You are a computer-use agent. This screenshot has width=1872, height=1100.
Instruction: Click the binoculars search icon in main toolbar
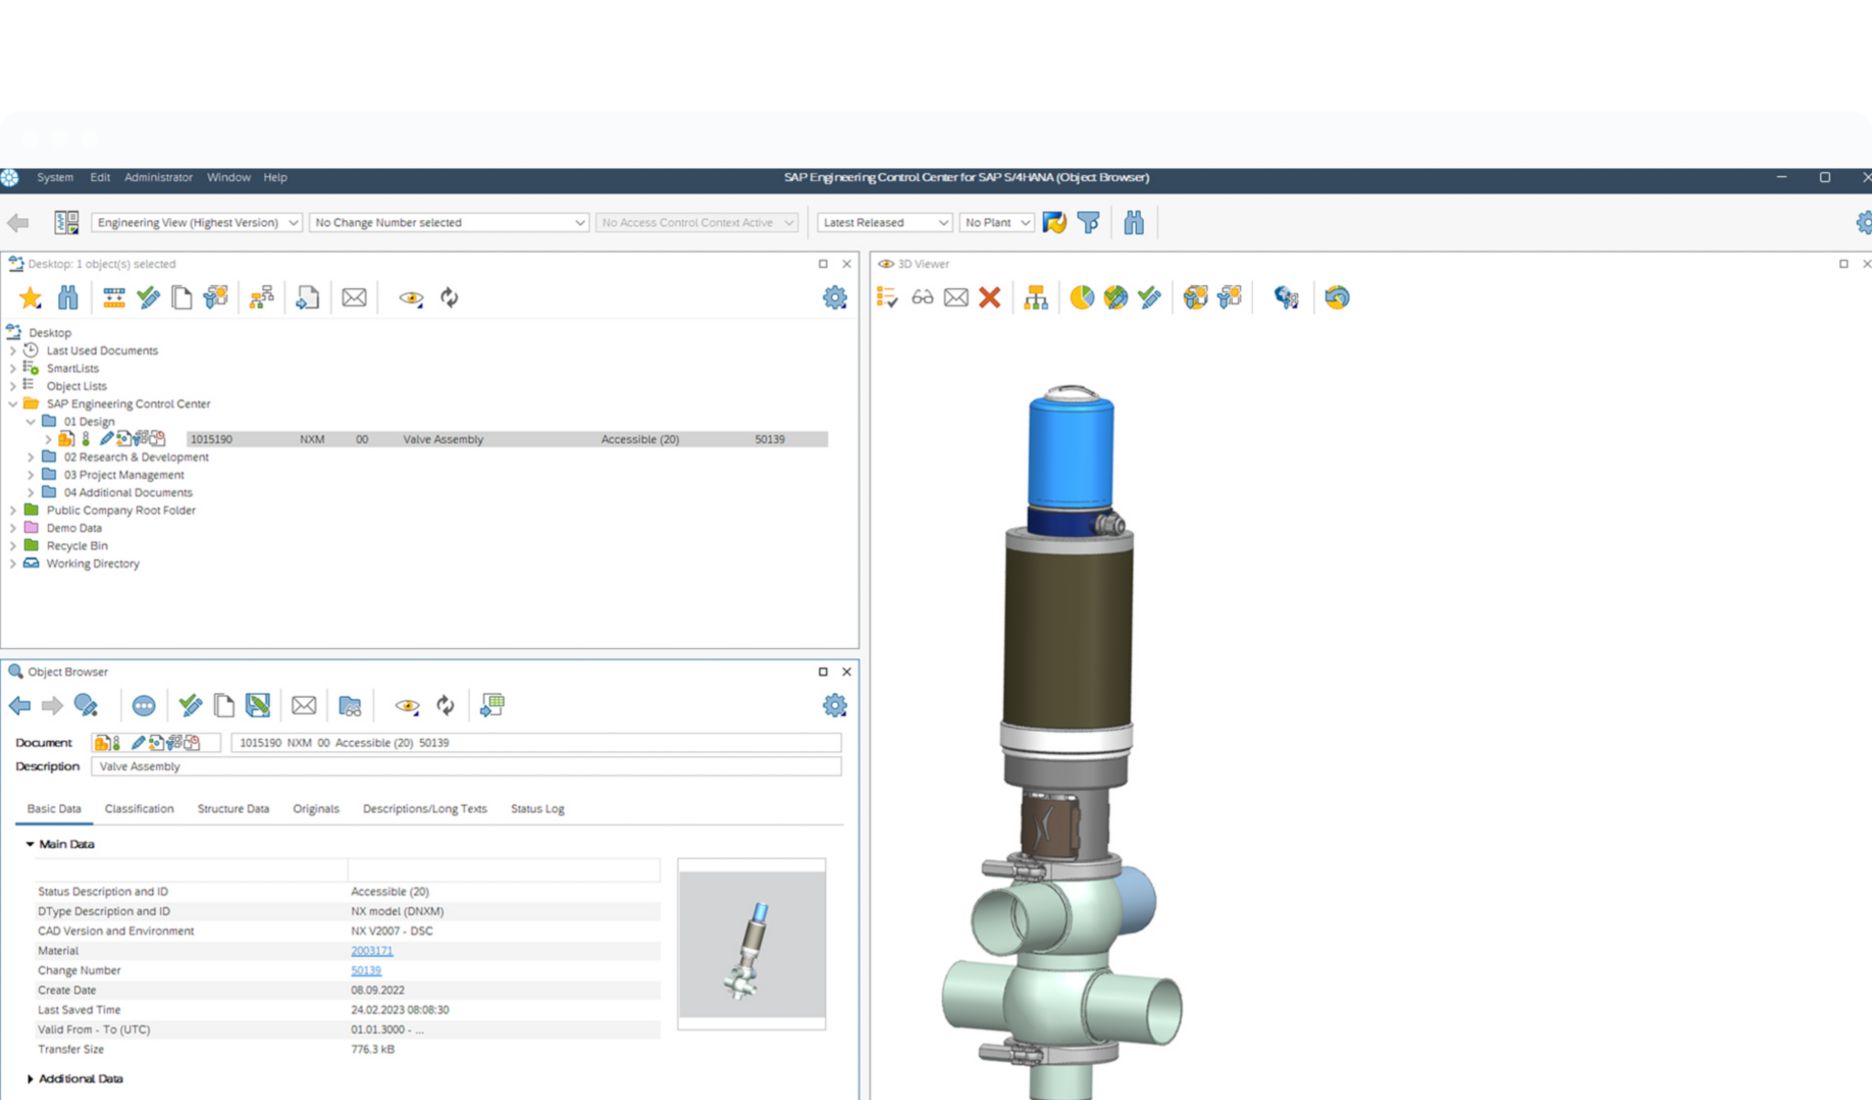(1133, 223)
